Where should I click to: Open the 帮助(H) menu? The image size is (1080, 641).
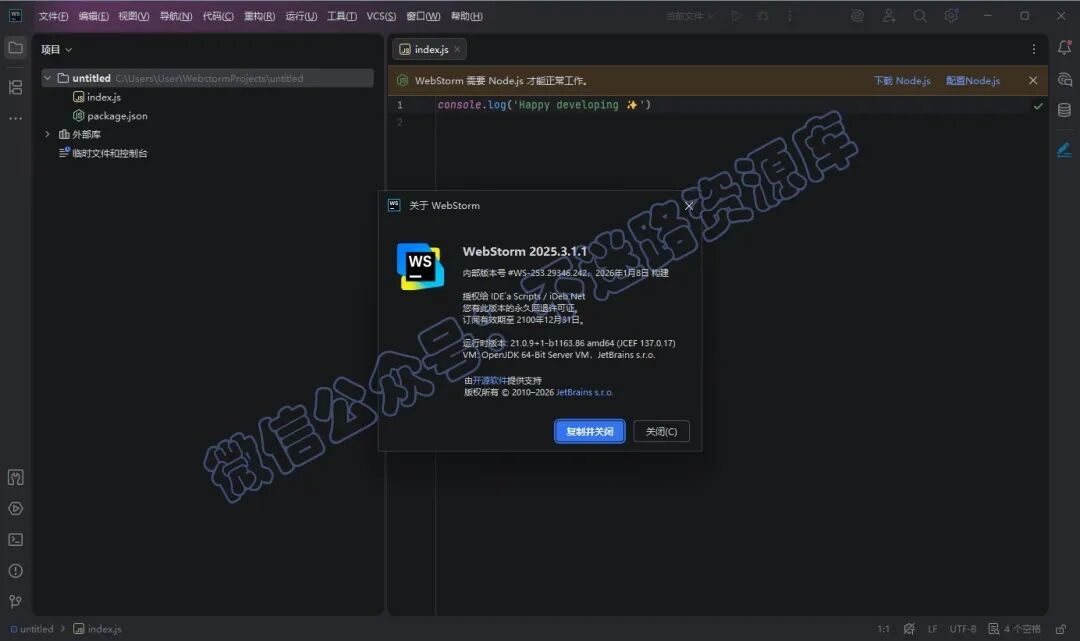[466, 16]
